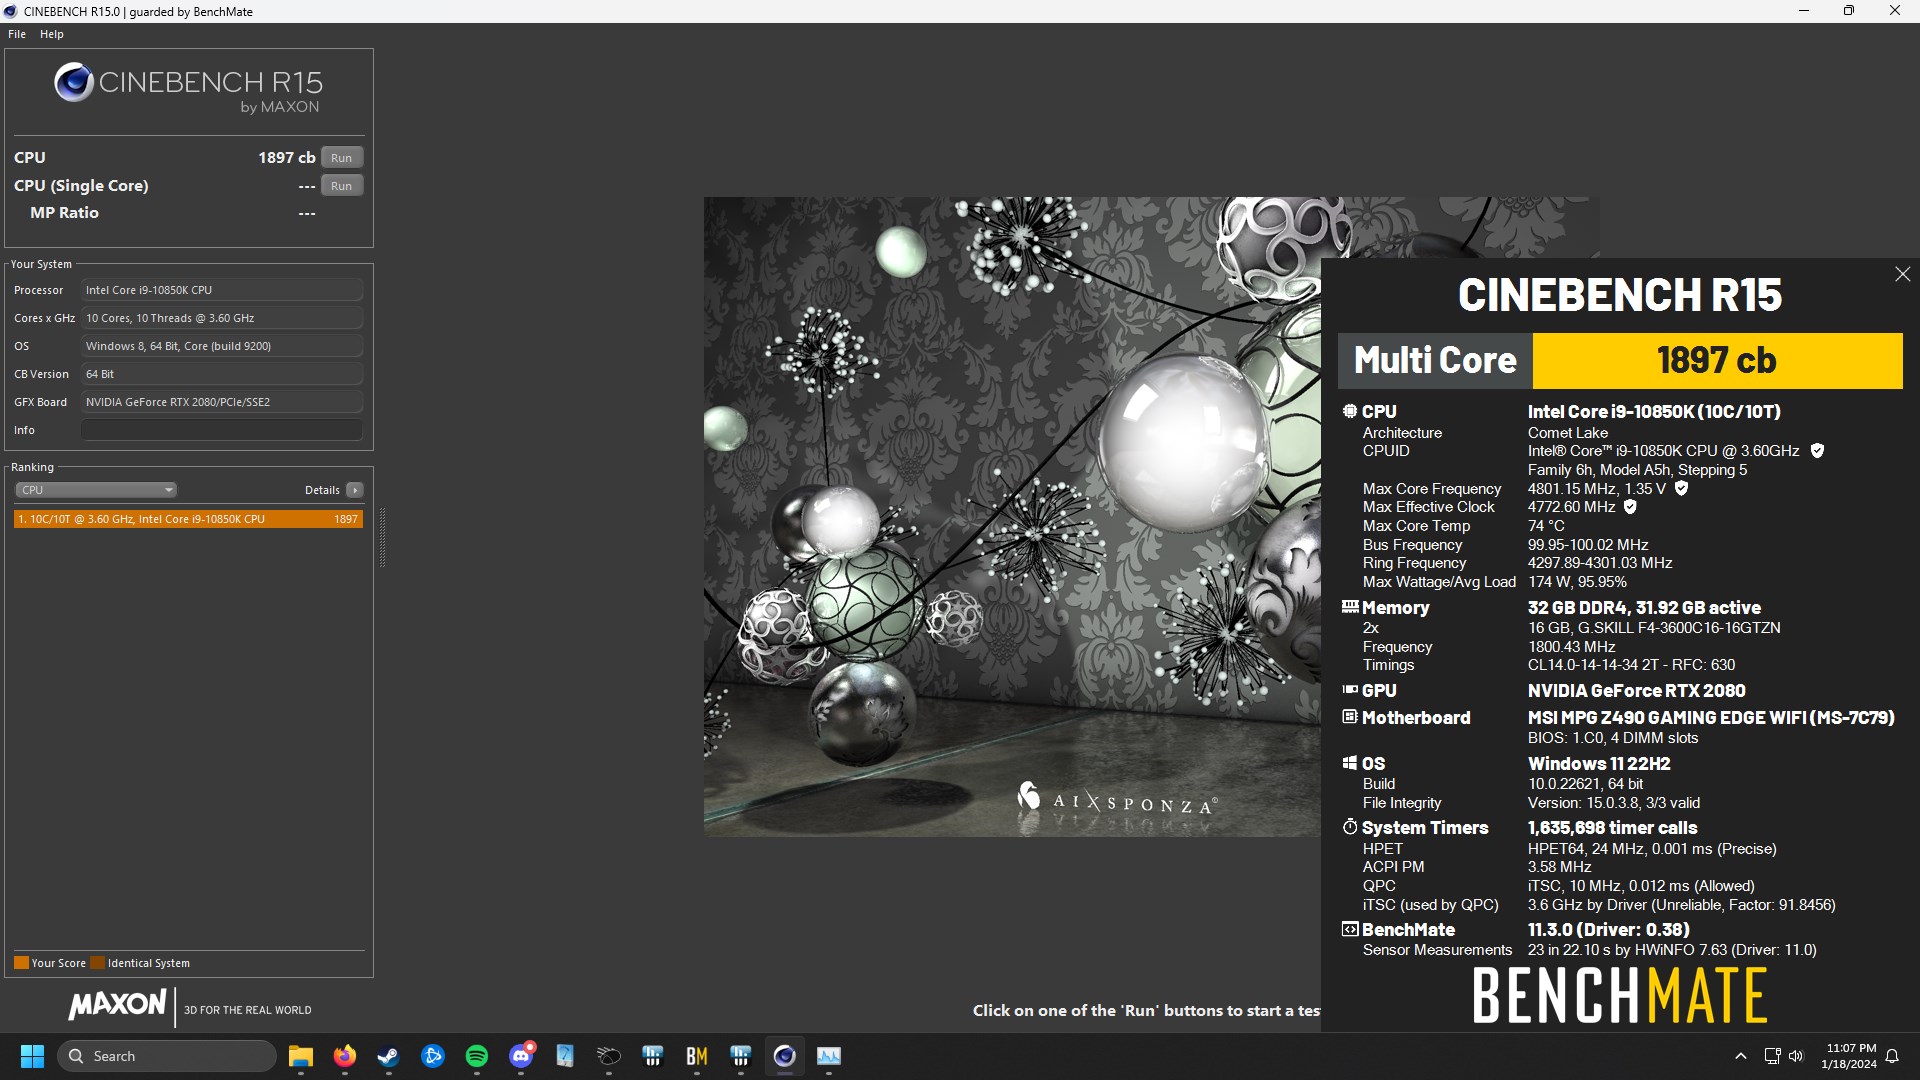This screenshot has height=1080, width=1920.
Task: Click the Identical System legend swatch
Action: (97, 963)
